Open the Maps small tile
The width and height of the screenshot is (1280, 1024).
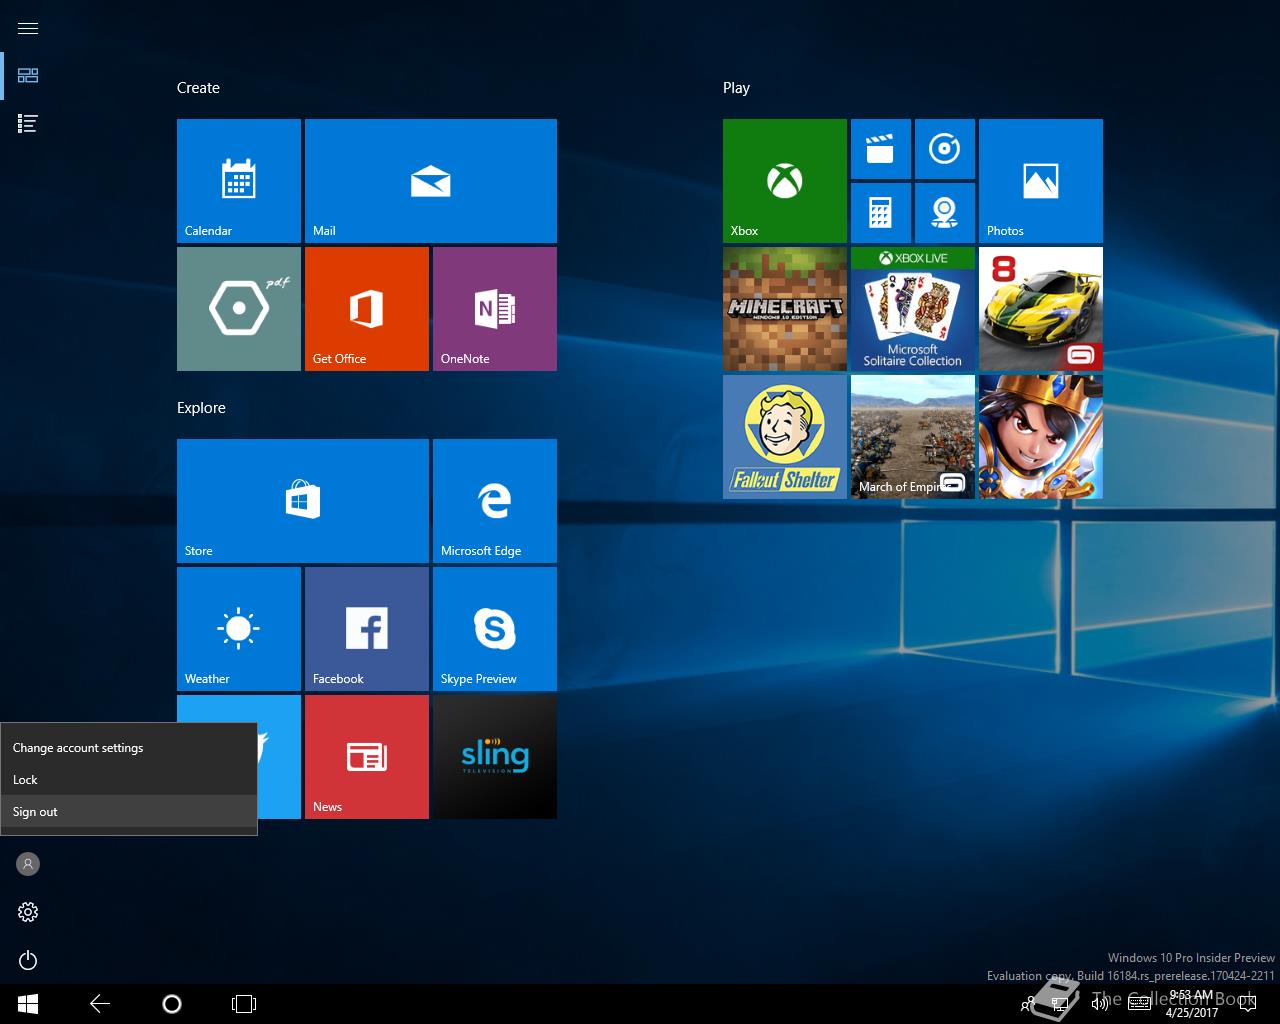click(945, 213)
